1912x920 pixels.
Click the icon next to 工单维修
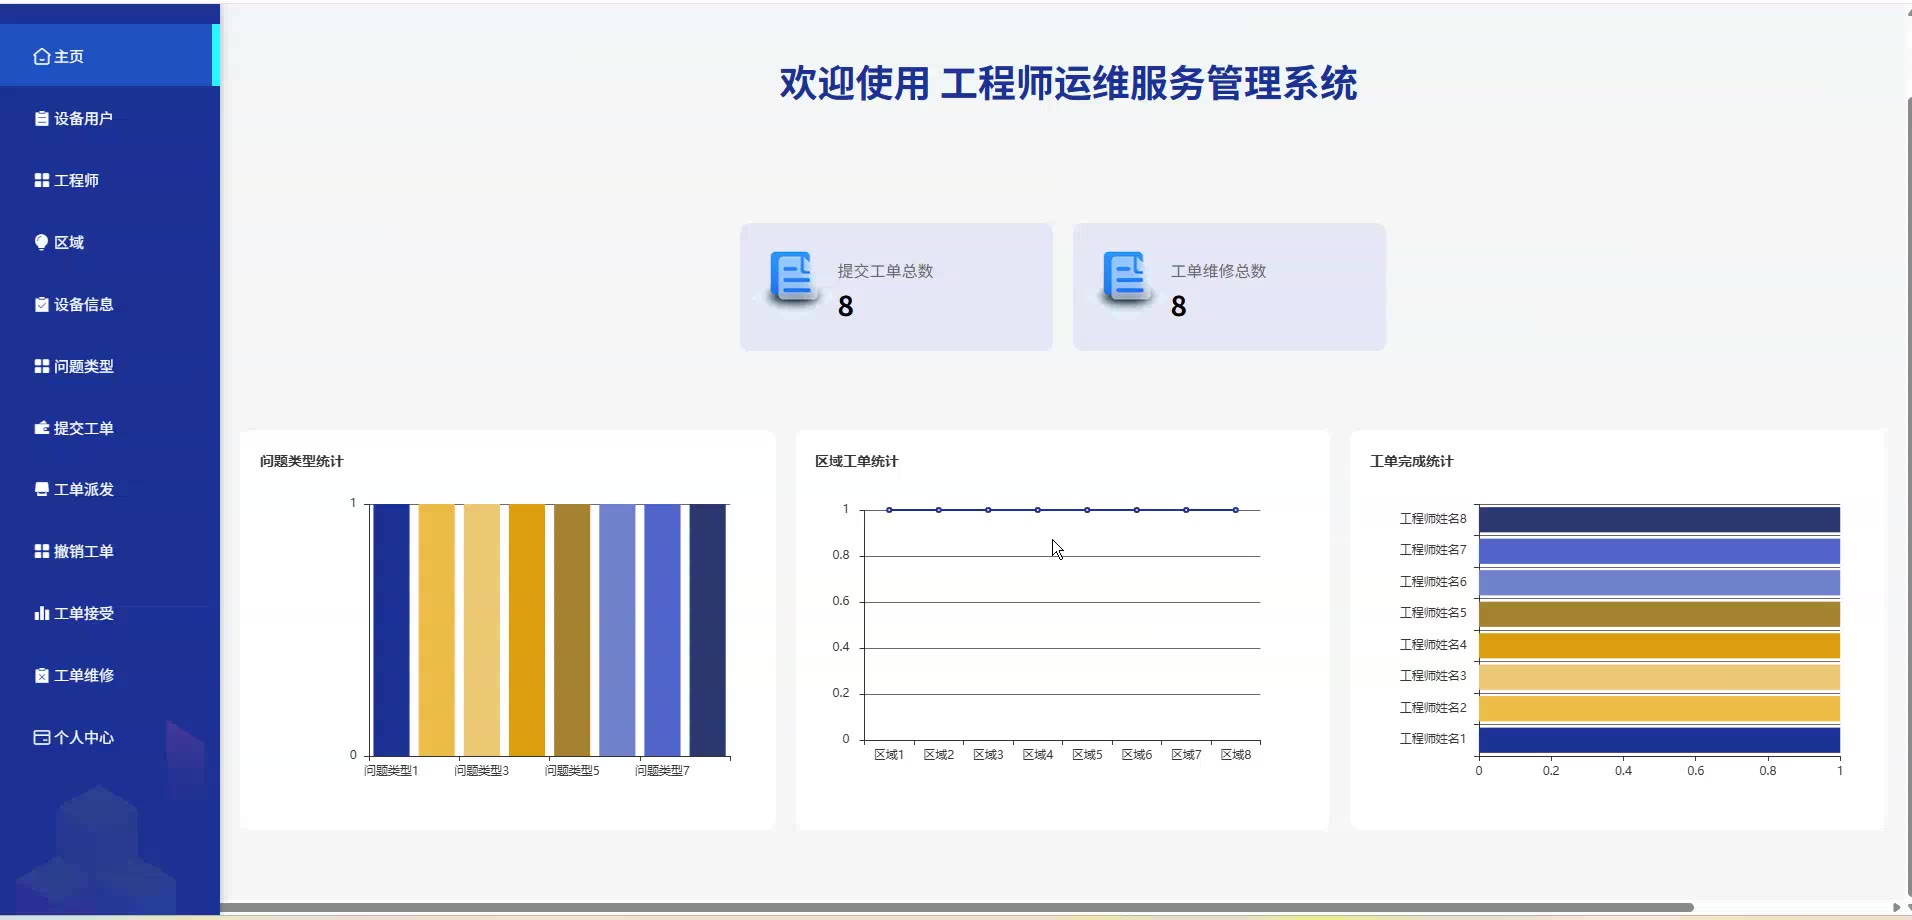[41, 676]
